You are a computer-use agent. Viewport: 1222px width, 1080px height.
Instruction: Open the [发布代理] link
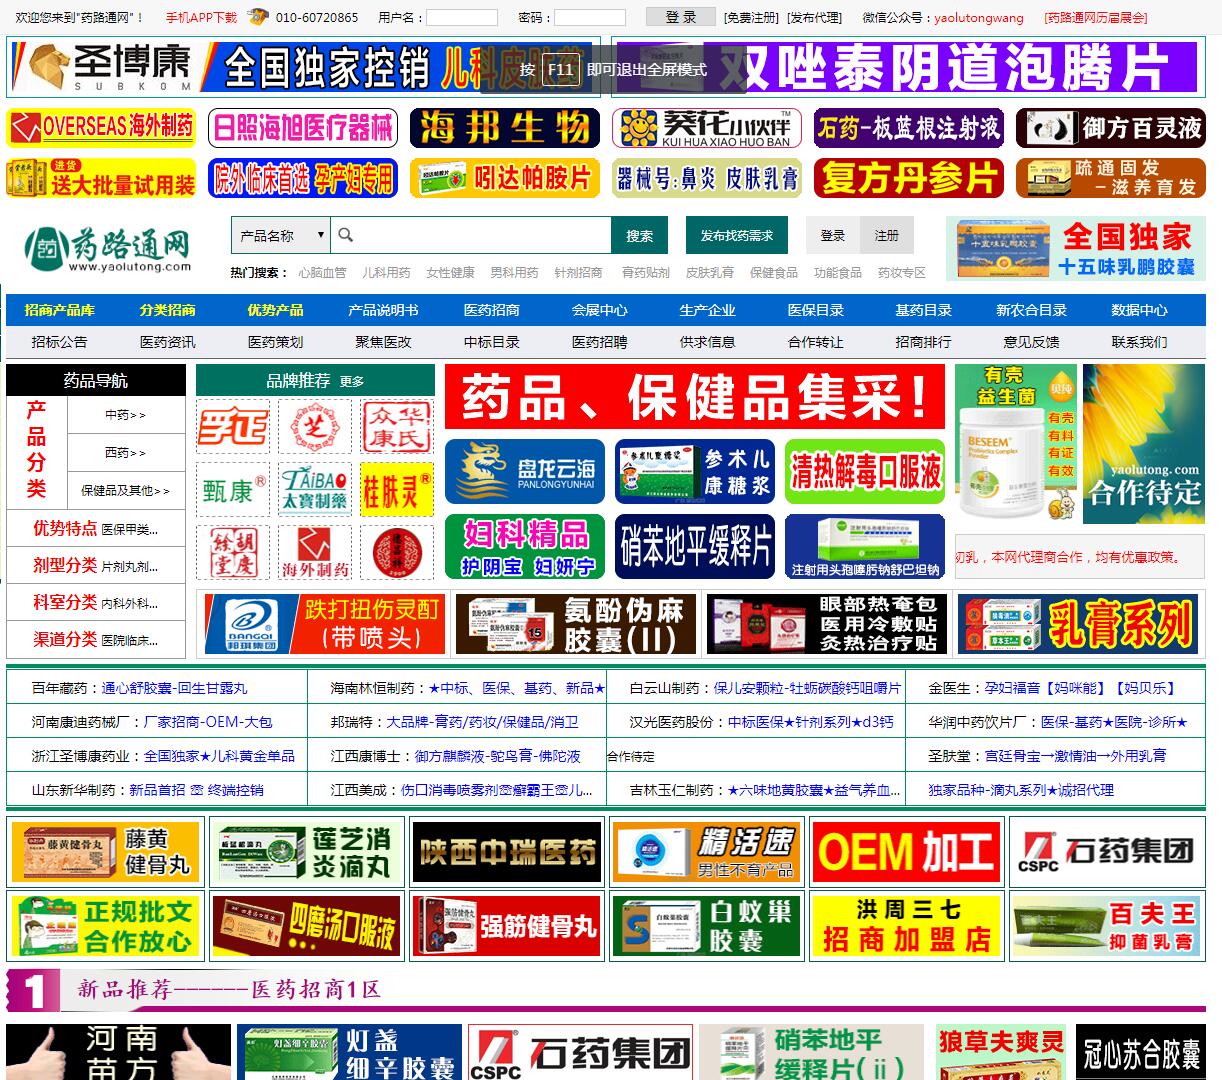(x=815, y=17)
